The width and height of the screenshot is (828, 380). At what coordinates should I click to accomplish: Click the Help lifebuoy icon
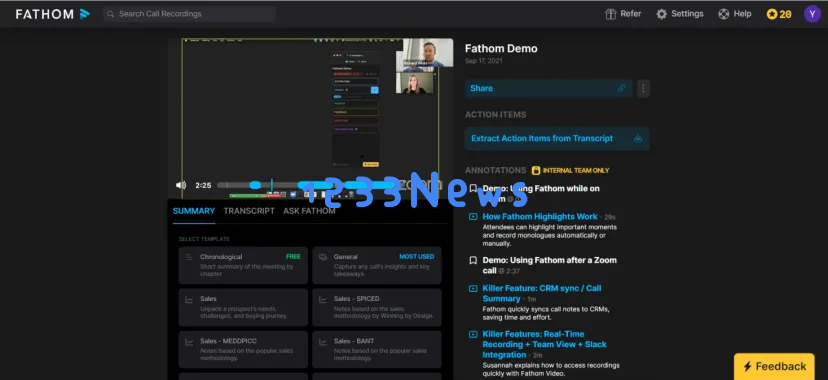coord(723,14)
